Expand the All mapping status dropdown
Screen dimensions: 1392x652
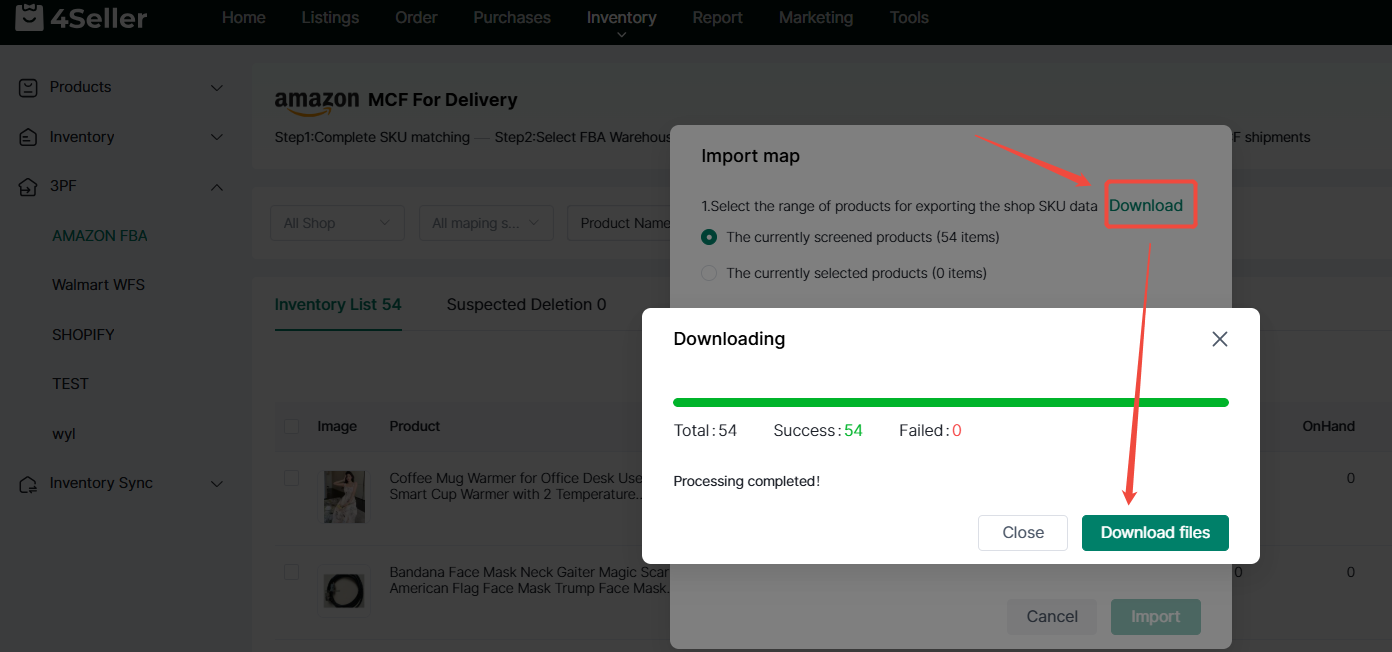pos(486,223)
